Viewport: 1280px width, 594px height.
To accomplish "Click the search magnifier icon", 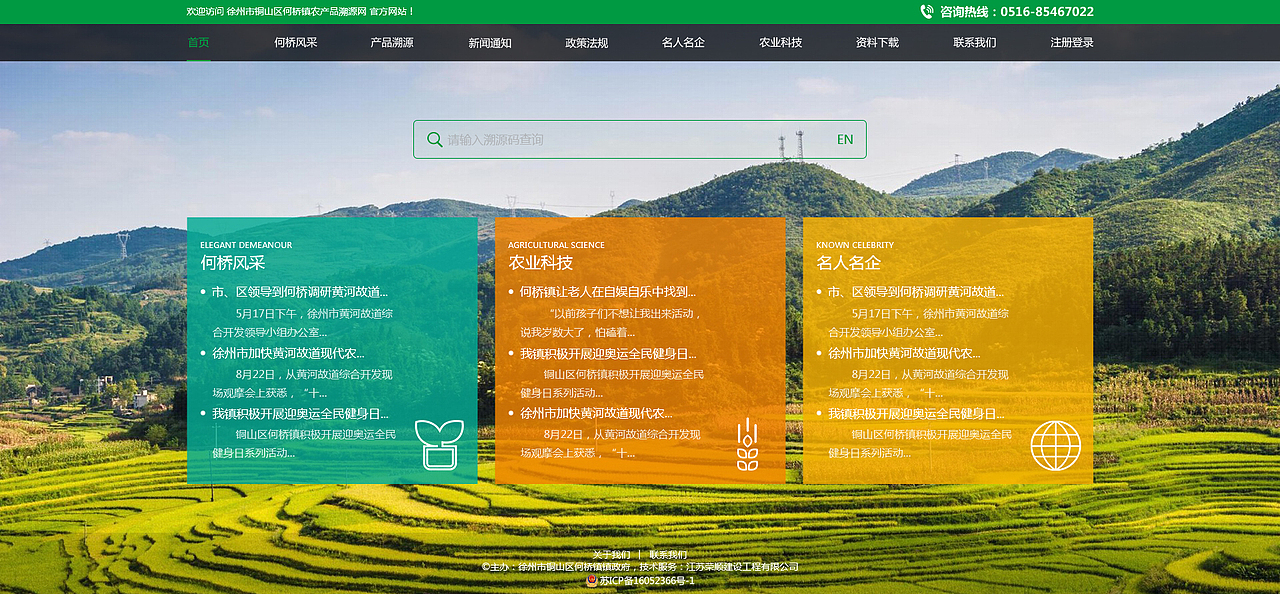I will [x=434, y=139].
